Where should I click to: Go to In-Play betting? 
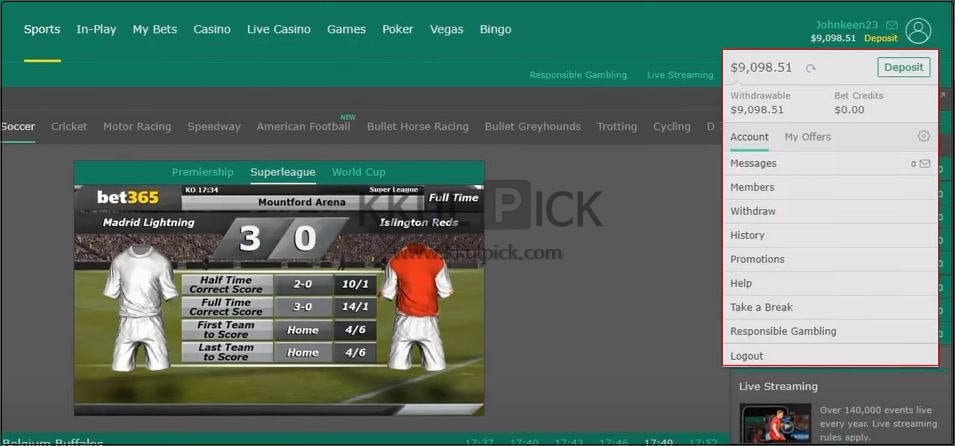[x=96, y=29]
